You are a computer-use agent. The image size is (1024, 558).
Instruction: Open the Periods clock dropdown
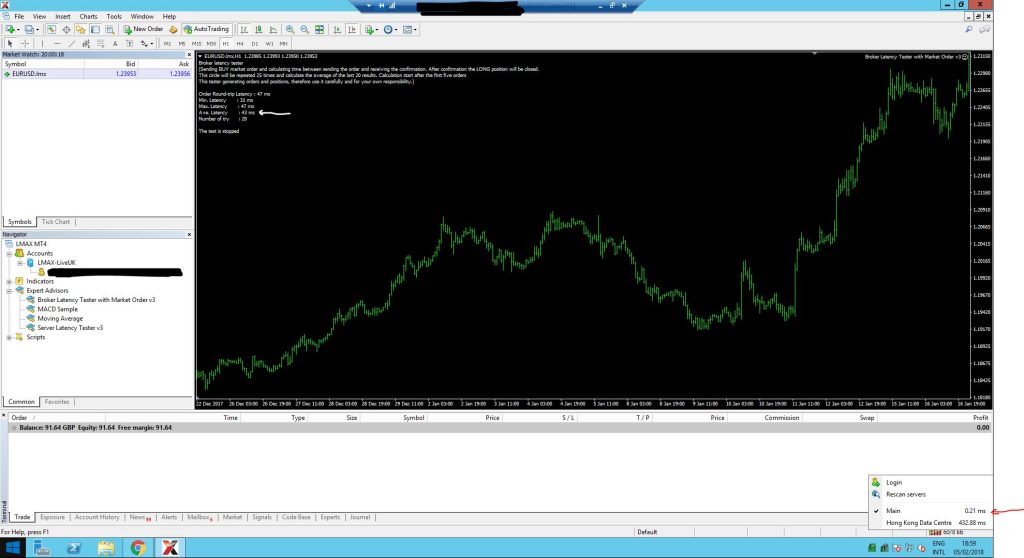(390, 29)
